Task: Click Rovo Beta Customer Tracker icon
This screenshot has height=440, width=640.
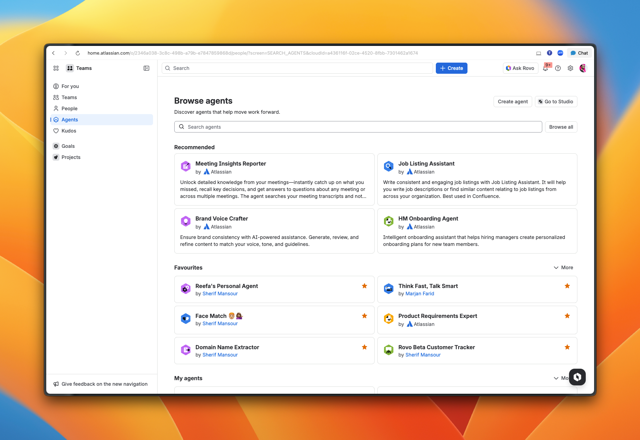Action: point(389,350)
